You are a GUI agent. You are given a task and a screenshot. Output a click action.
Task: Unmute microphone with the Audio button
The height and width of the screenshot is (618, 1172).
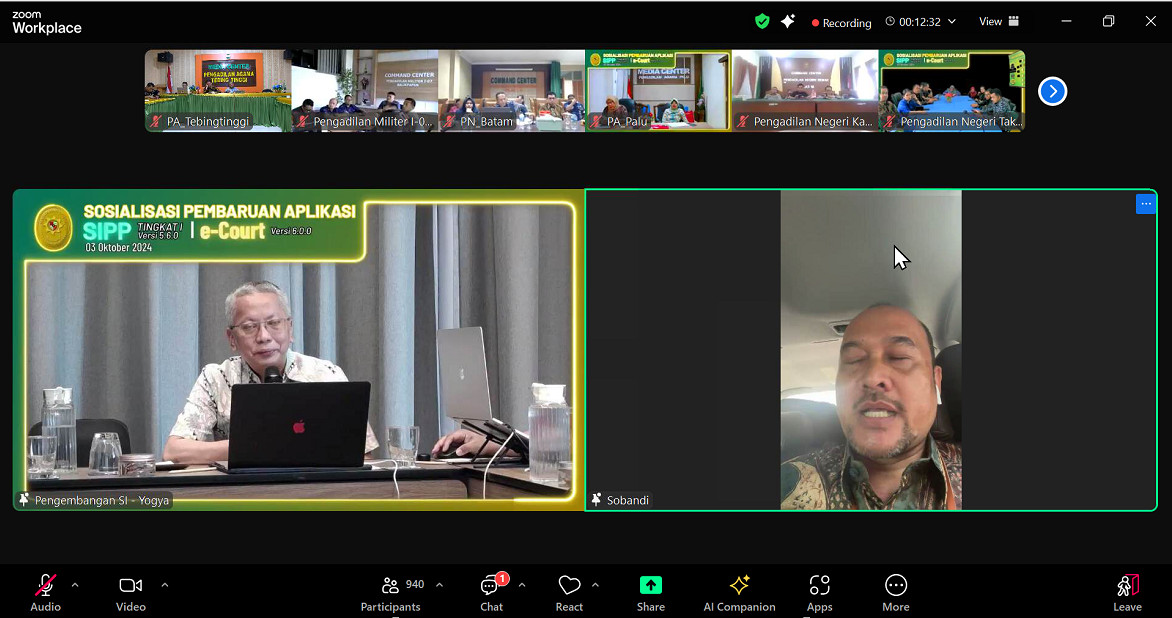point(45,591)
